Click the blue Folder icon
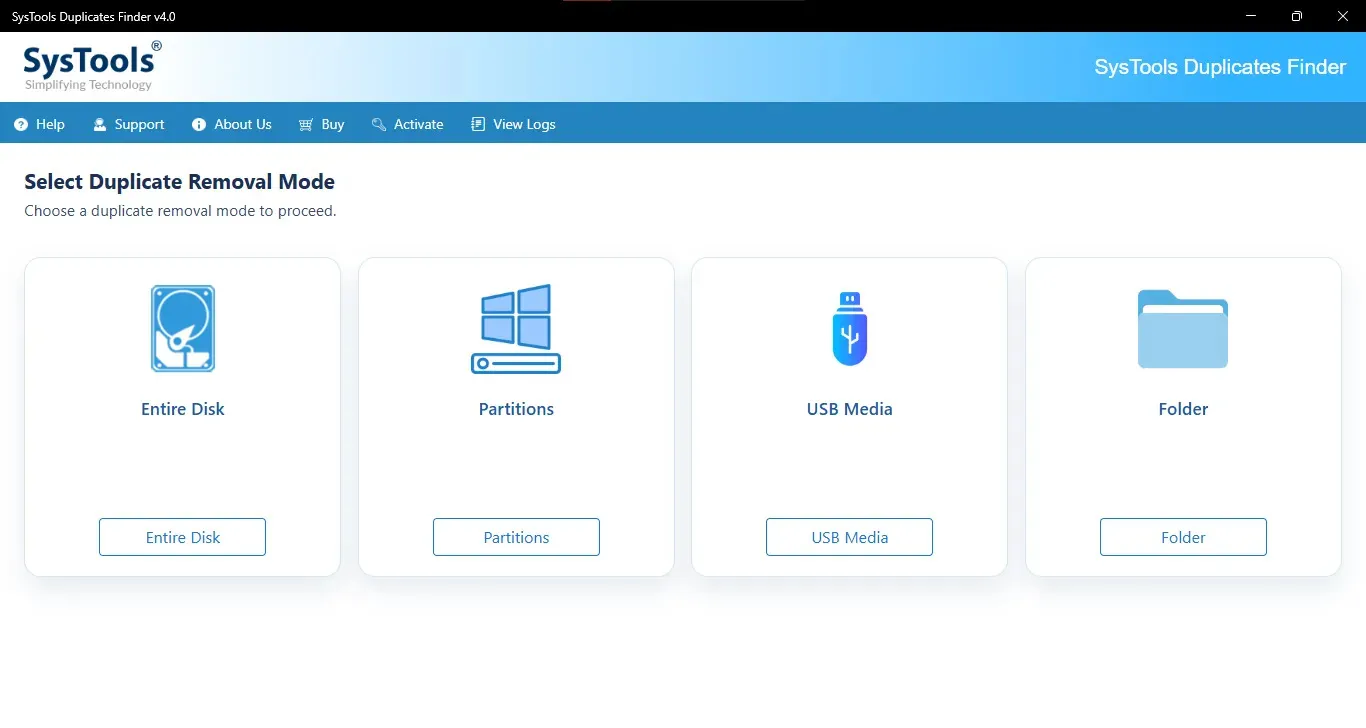 [1183, 329]
